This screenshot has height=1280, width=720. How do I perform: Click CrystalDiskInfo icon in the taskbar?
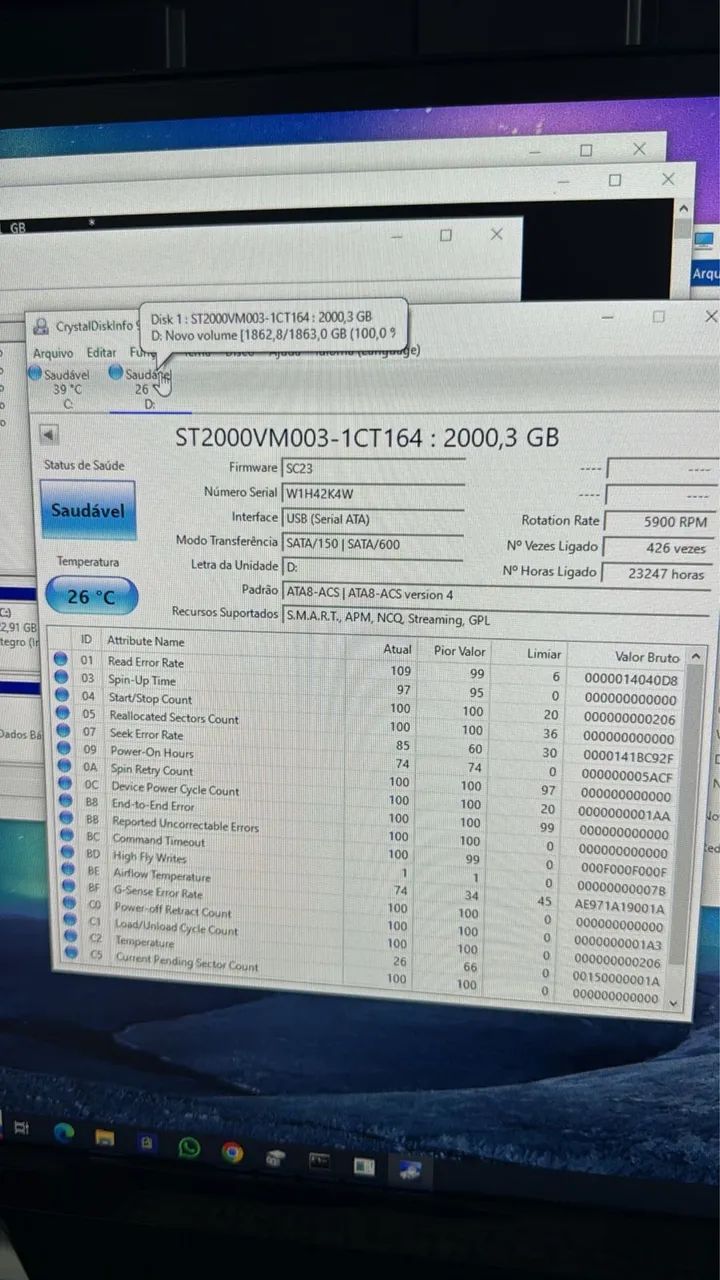point(409,1170)
